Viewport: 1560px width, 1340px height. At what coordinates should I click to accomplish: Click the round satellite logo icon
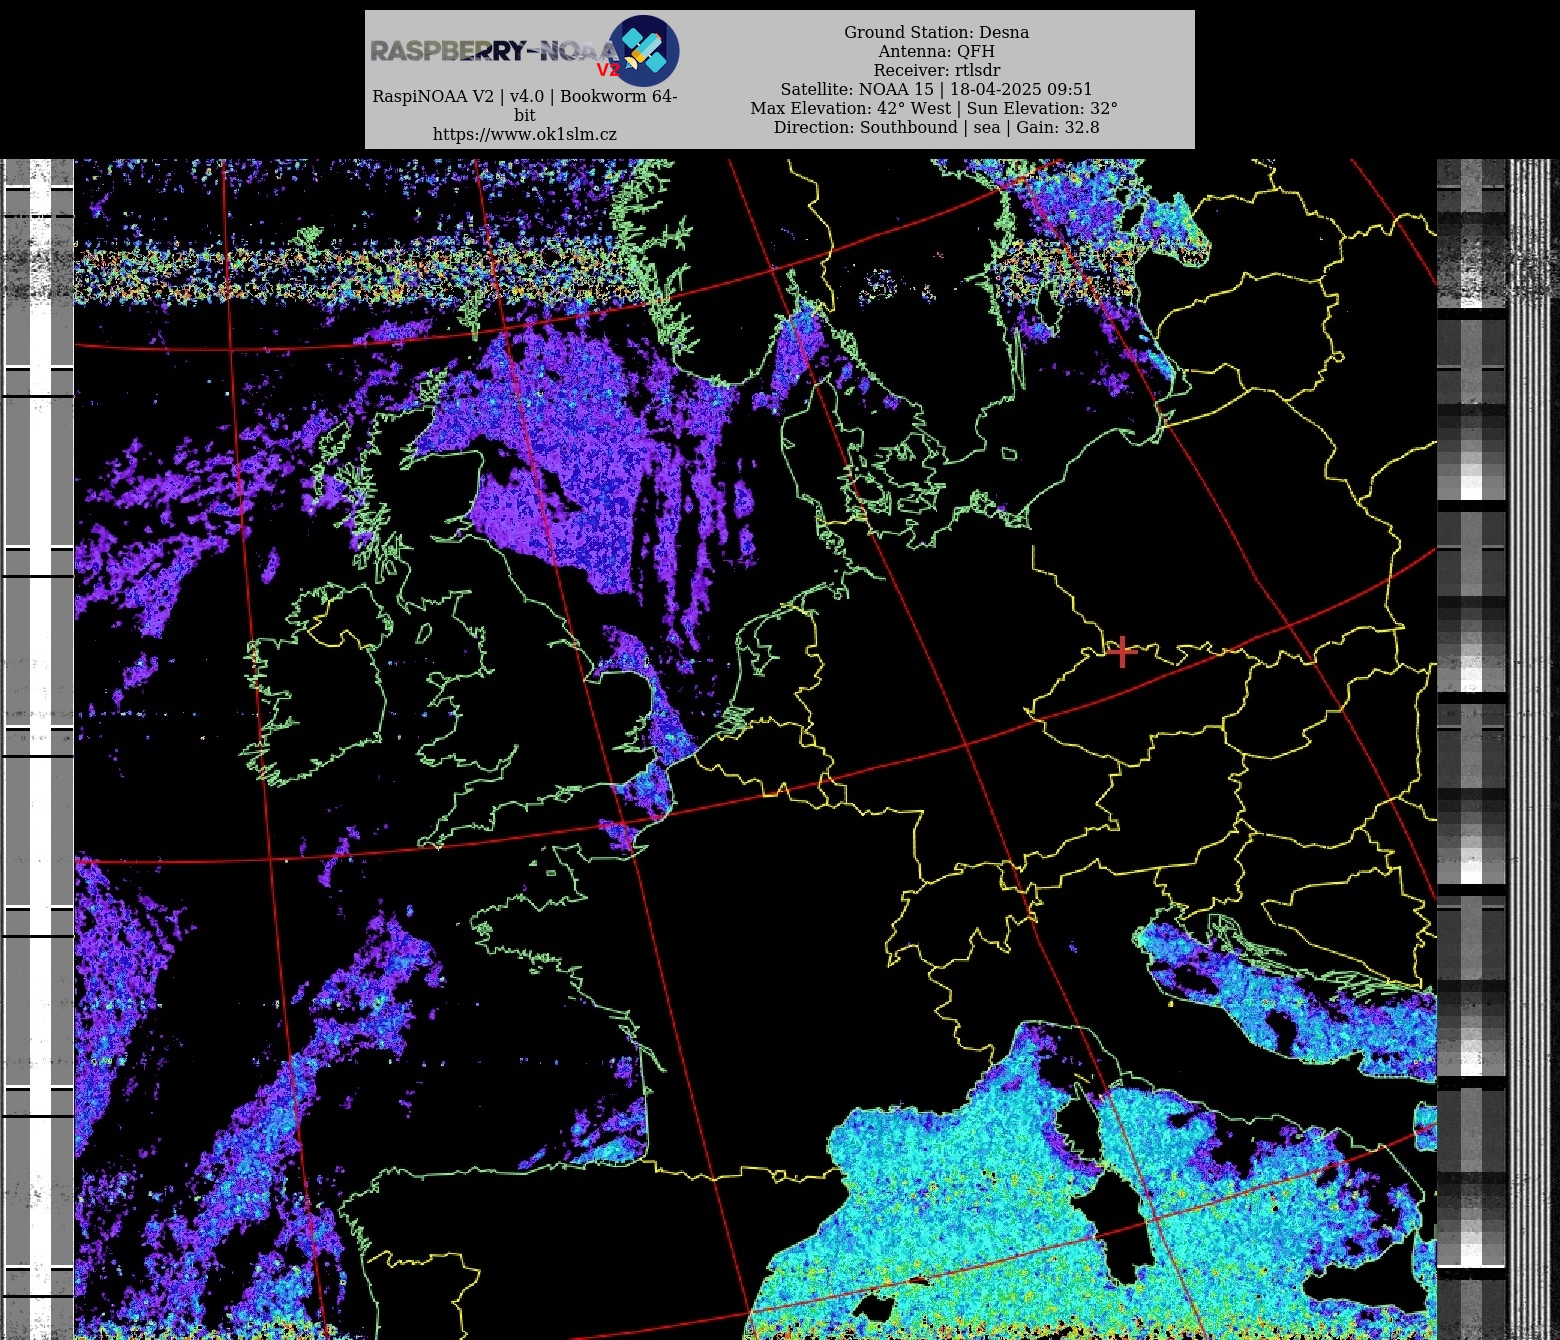644,50
